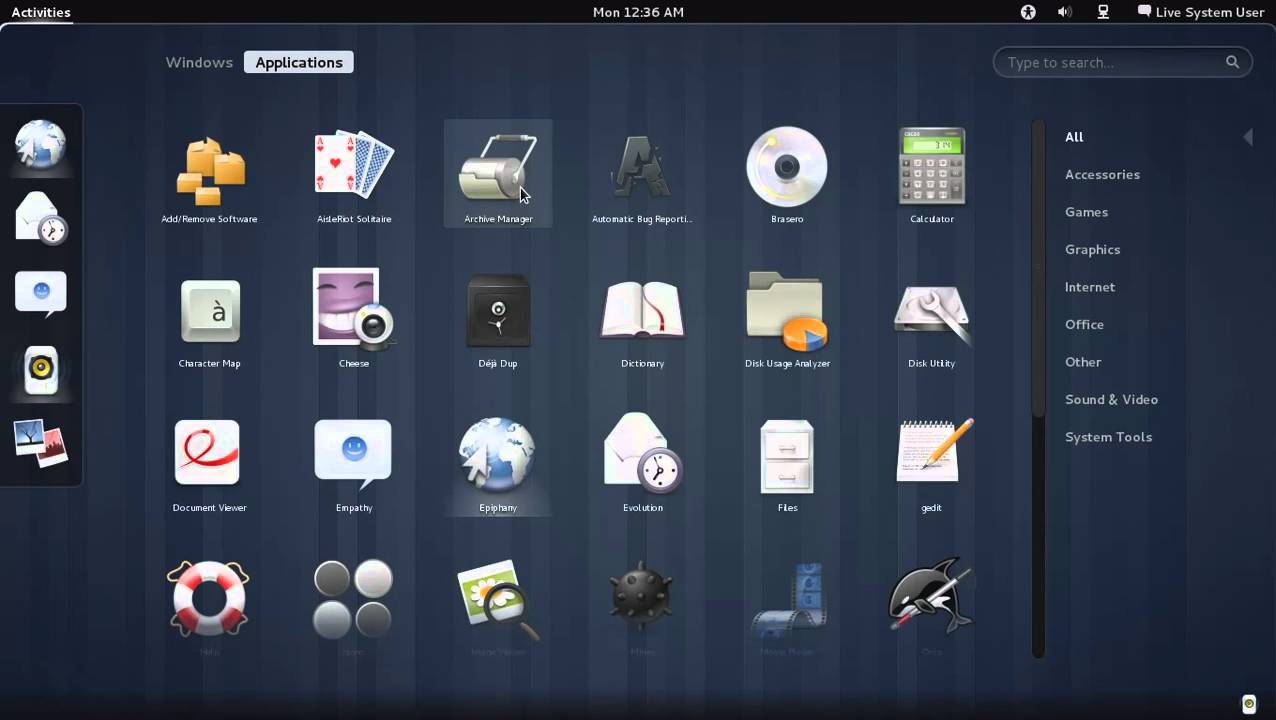The image size is (1276, 720).
Task: Launch Disk Usage Analyzer
Action: coord(787,318)
